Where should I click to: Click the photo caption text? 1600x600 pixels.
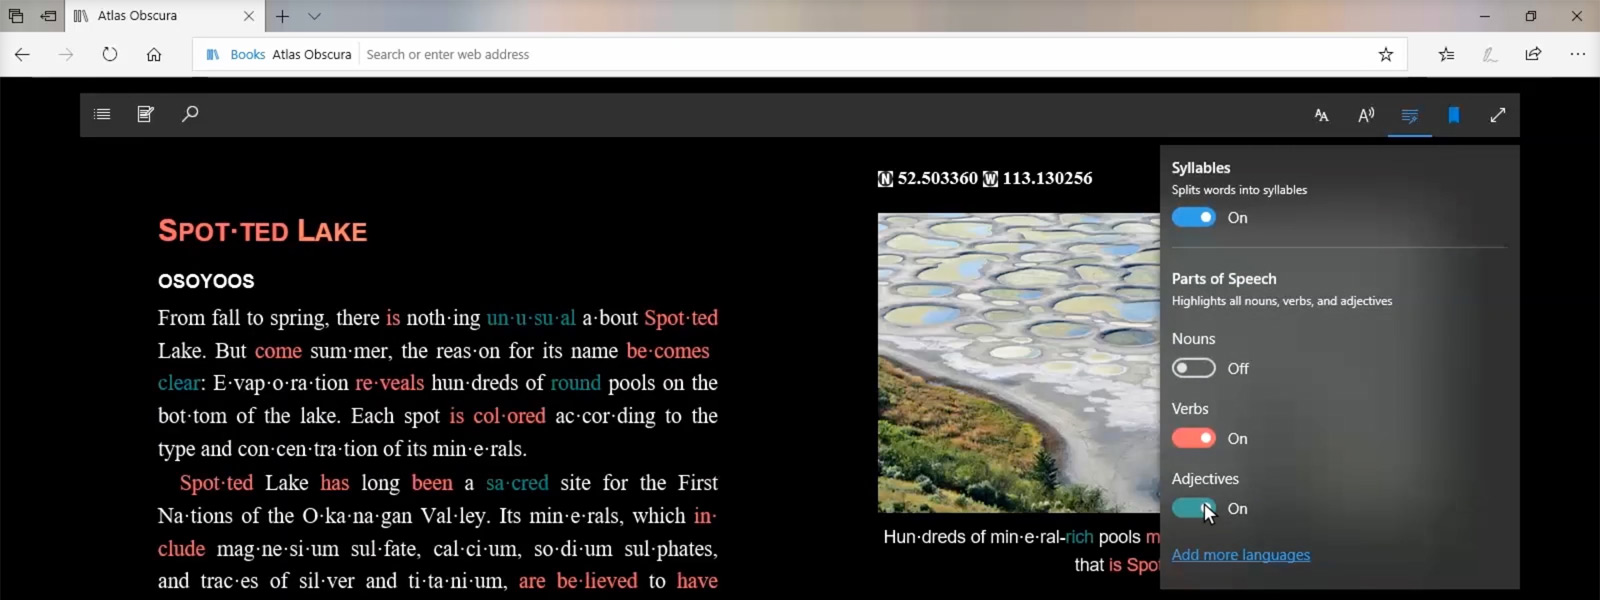(x=1021, y=551)
